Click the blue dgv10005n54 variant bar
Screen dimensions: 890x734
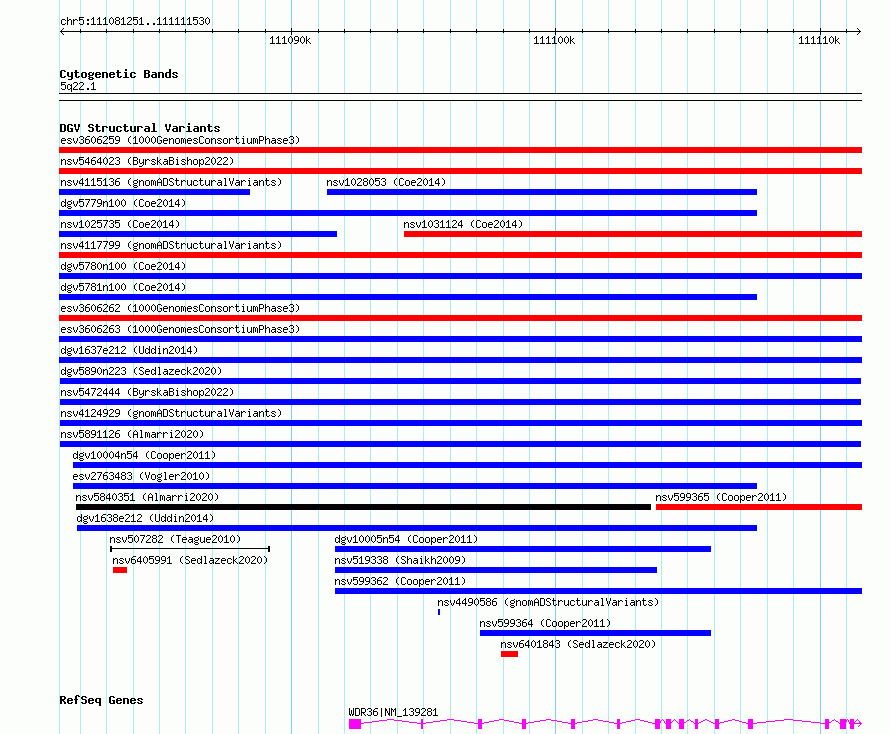(523, 549)
